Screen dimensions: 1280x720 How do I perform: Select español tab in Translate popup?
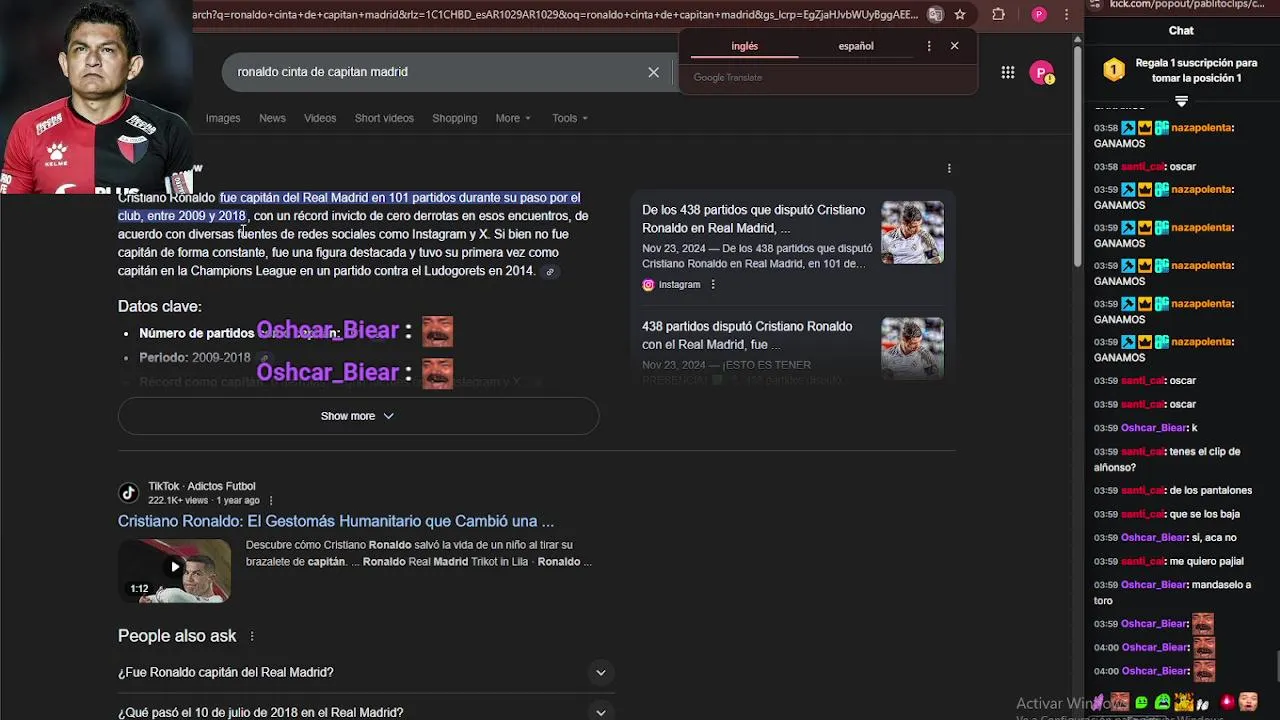pos(856,46)
